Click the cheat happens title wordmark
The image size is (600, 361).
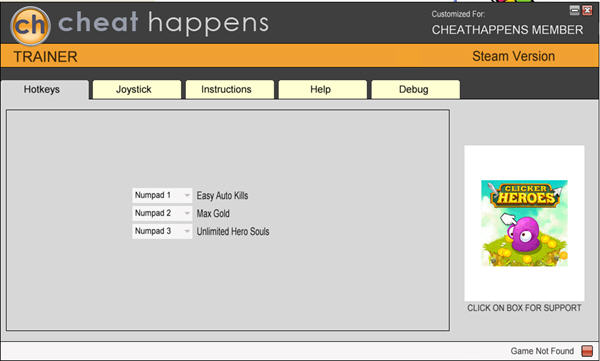point(163,23)
